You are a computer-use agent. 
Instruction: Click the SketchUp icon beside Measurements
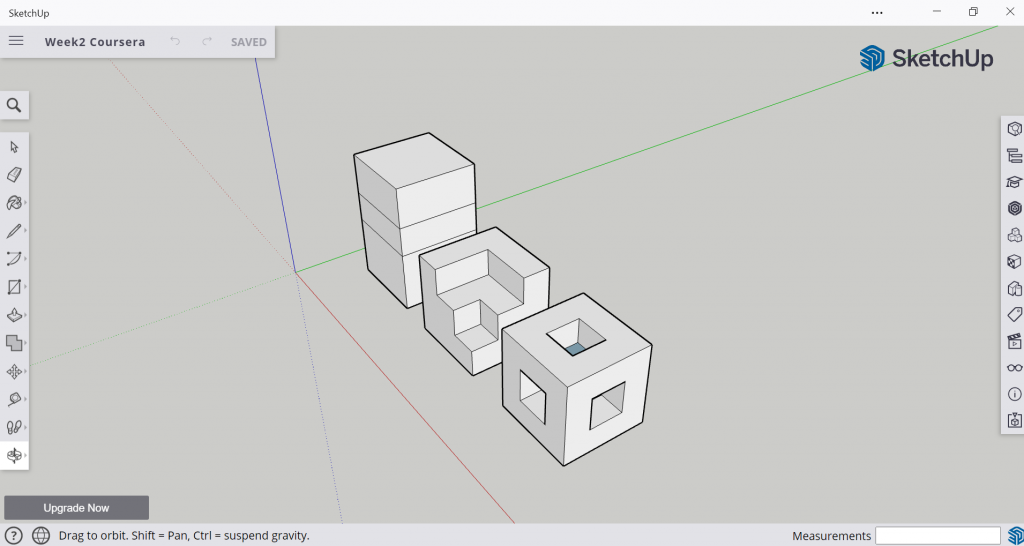click(x=1016, y=536)
